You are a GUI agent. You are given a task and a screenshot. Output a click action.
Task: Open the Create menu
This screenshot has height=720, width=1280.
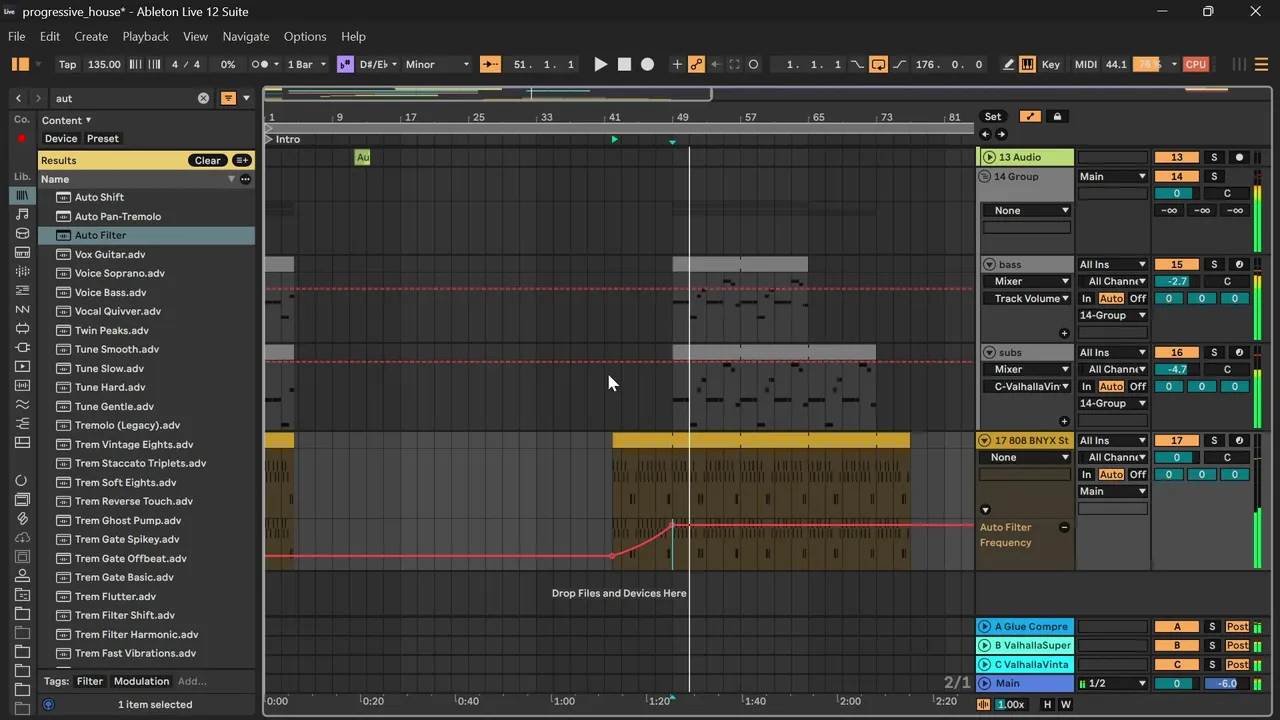(x=91, y=36)
